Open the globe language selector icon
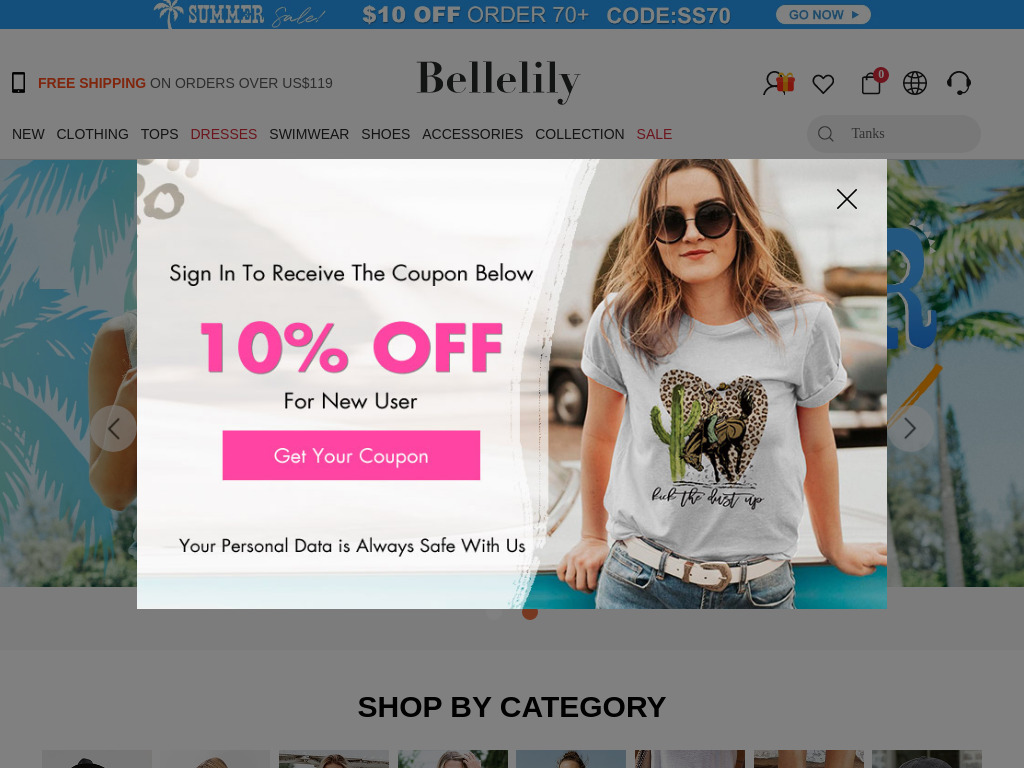1024x768 pixels. (x=914, y=83)
